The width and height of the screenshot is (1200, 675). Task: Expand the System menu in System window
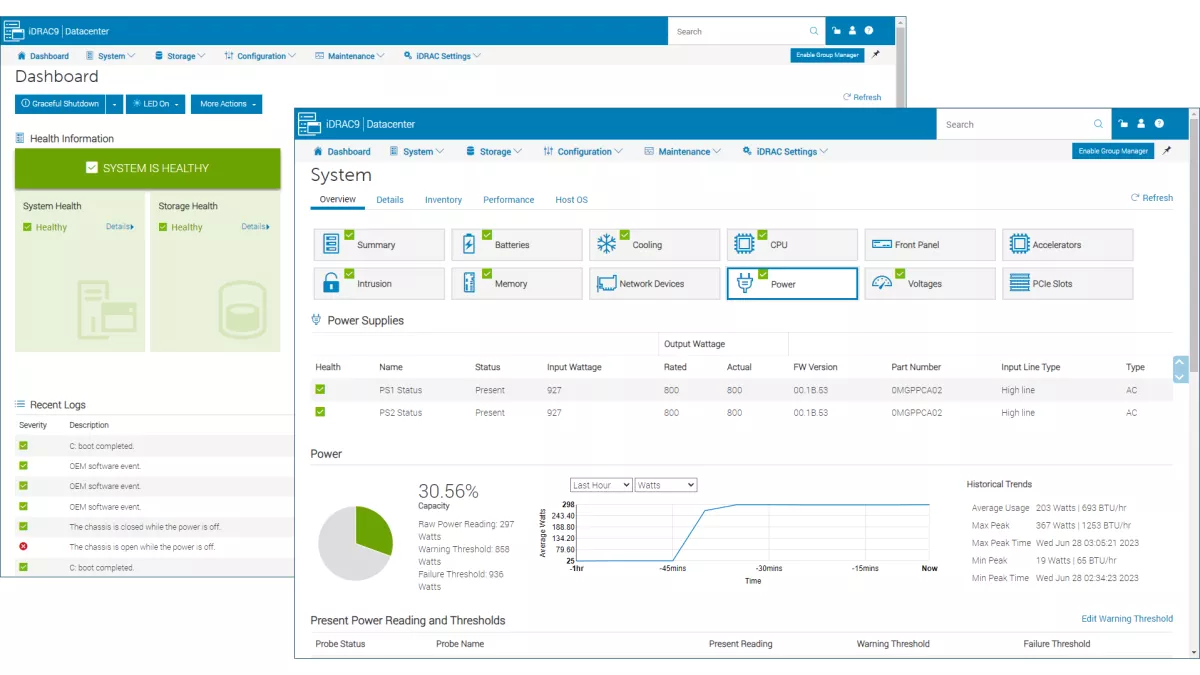[x=416, y=152]
